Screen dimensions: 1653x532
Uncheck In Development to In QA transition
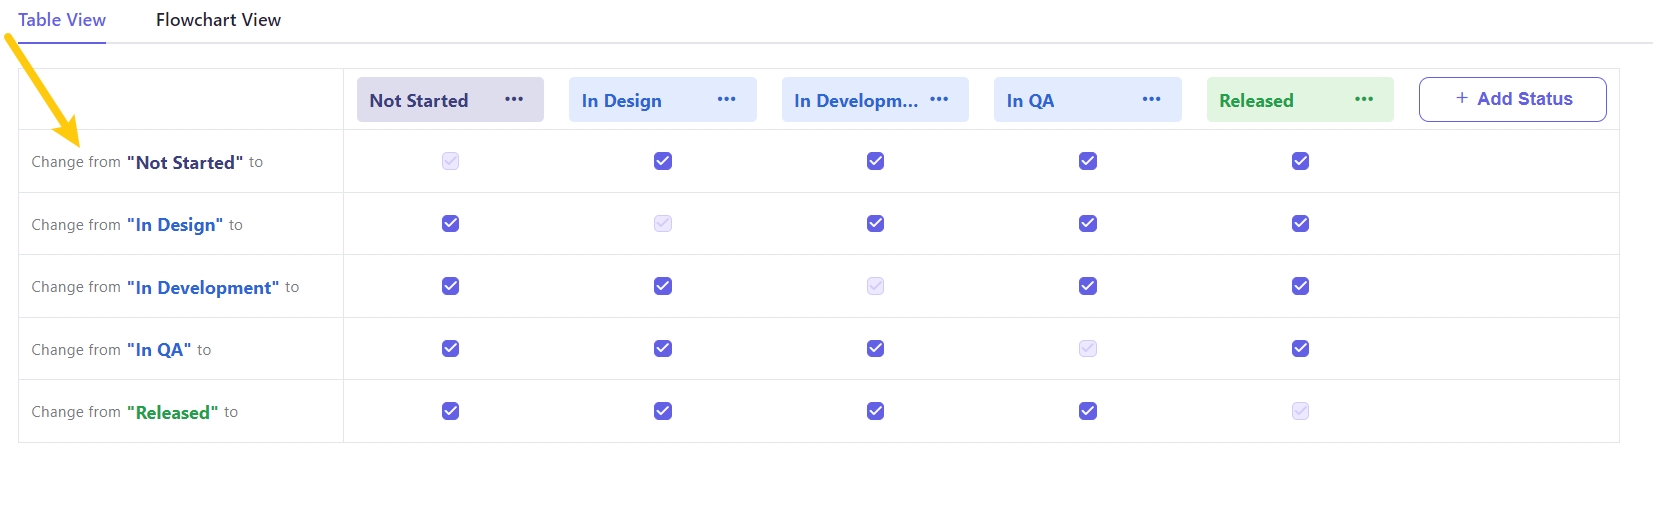(1088, 286)
